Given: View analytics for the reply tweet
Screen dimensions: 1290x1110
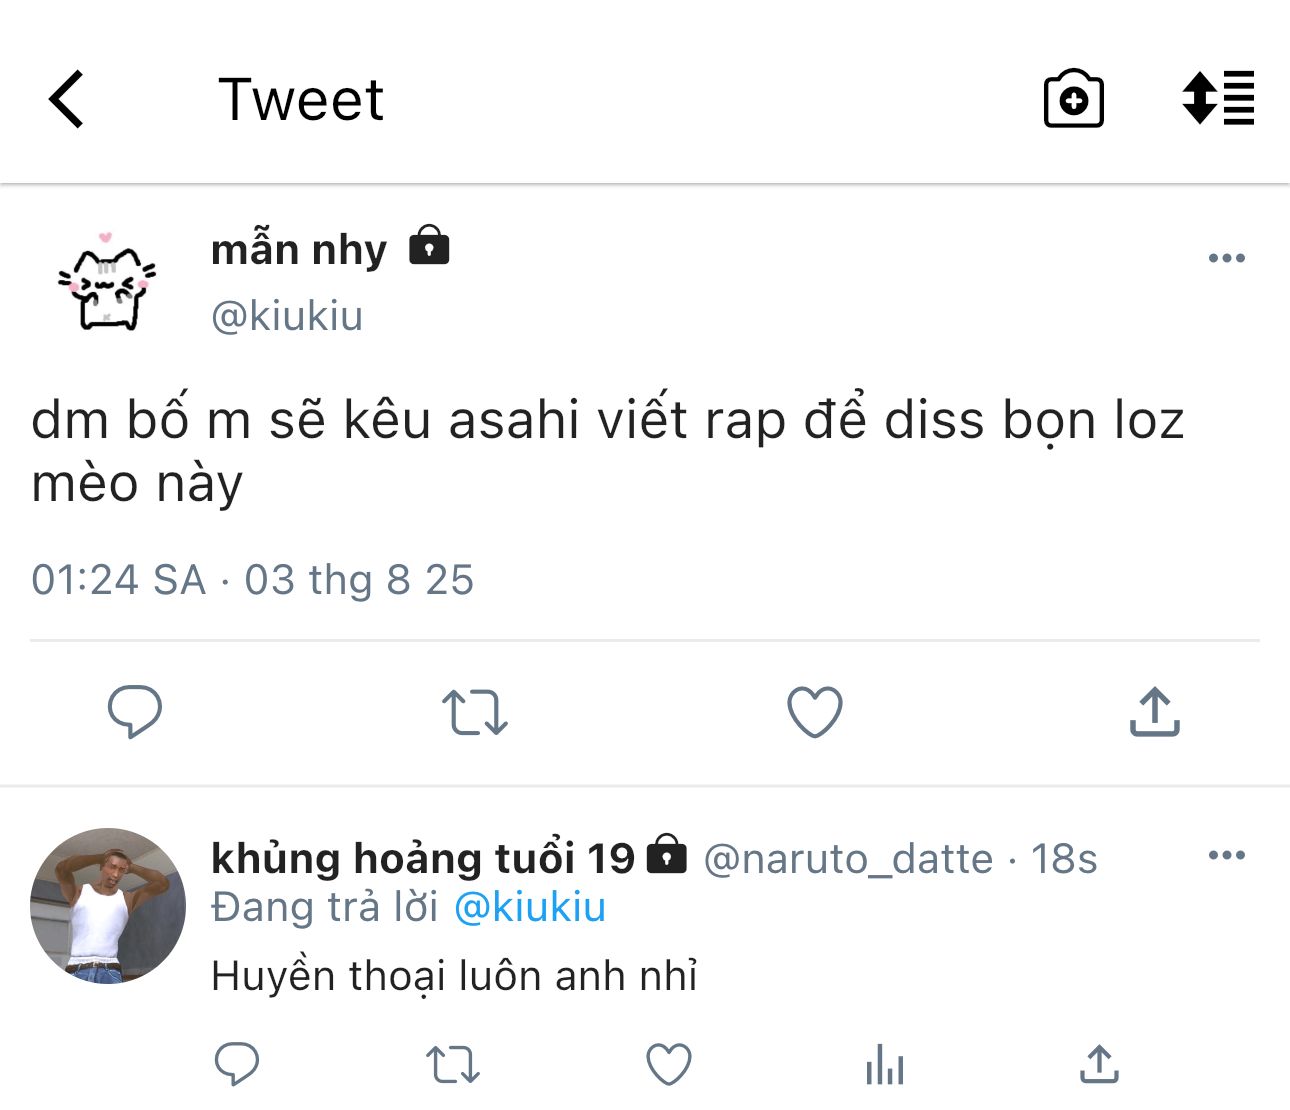Looking at the screenshot, I should 885,1064.
